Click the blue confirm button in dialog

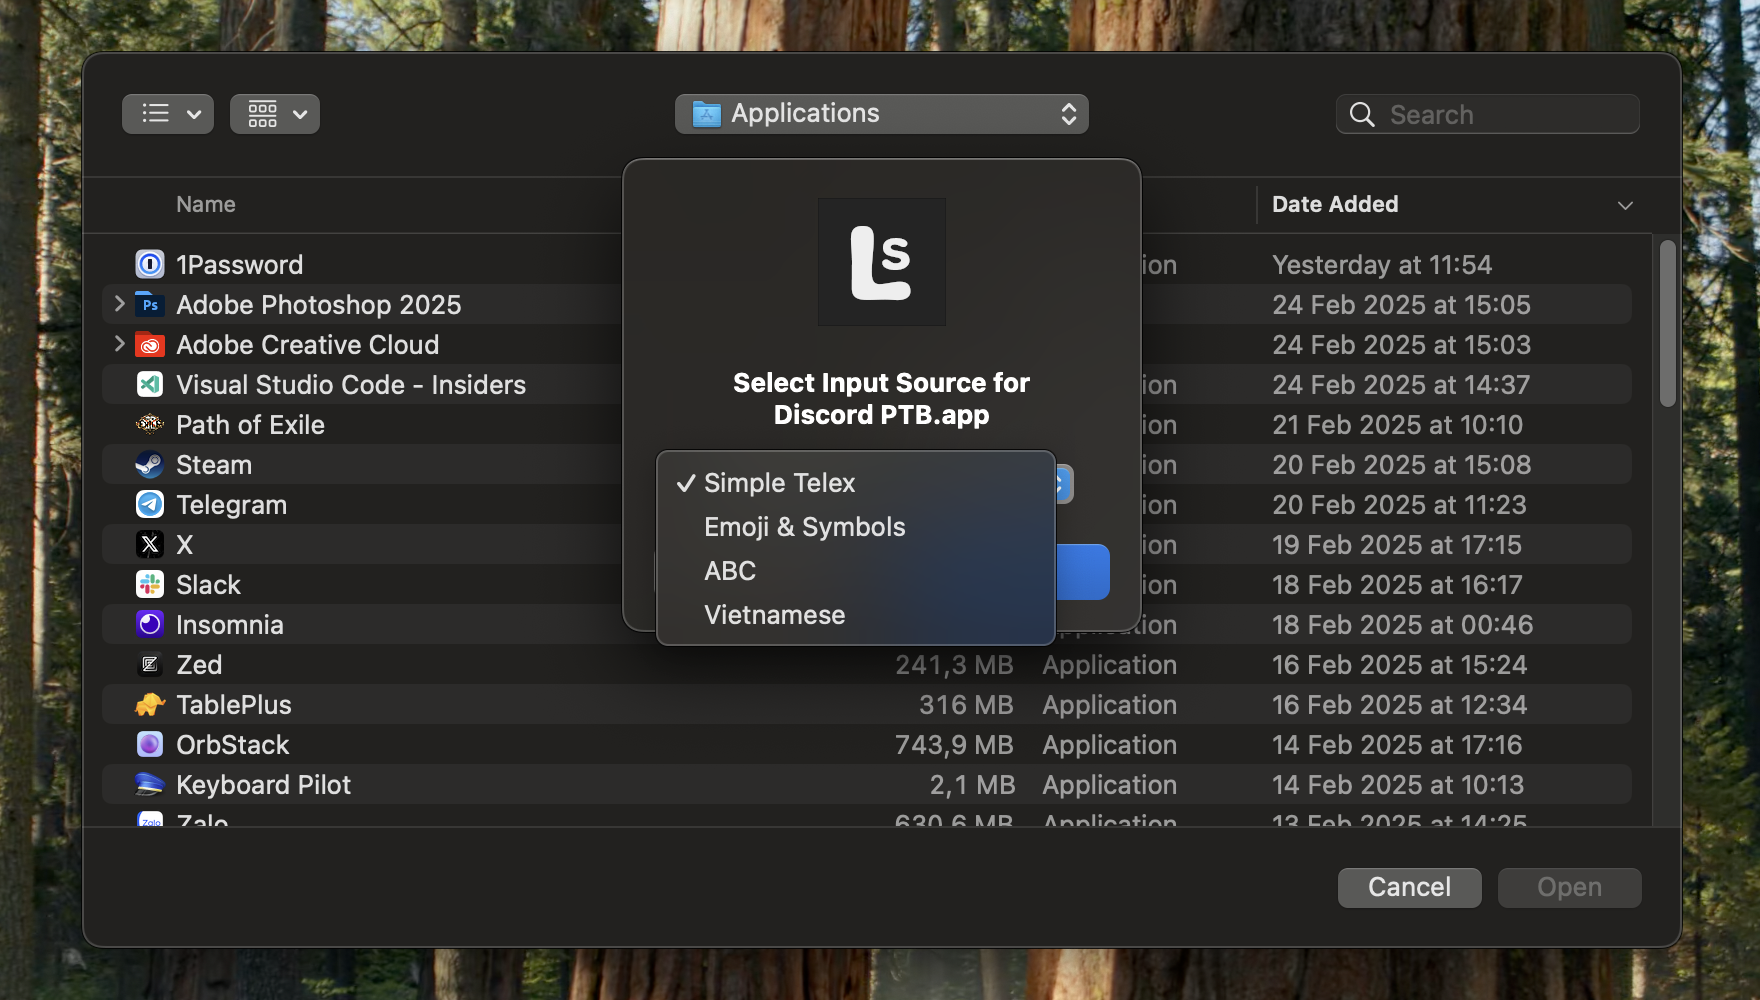1083,572
